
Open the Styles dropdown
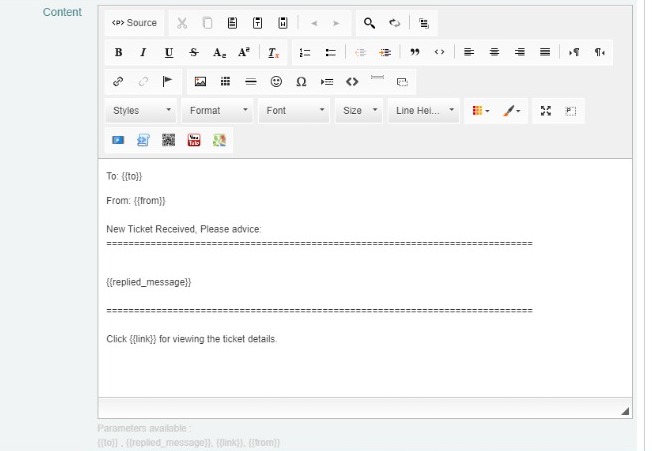click(x=142, y=110)
